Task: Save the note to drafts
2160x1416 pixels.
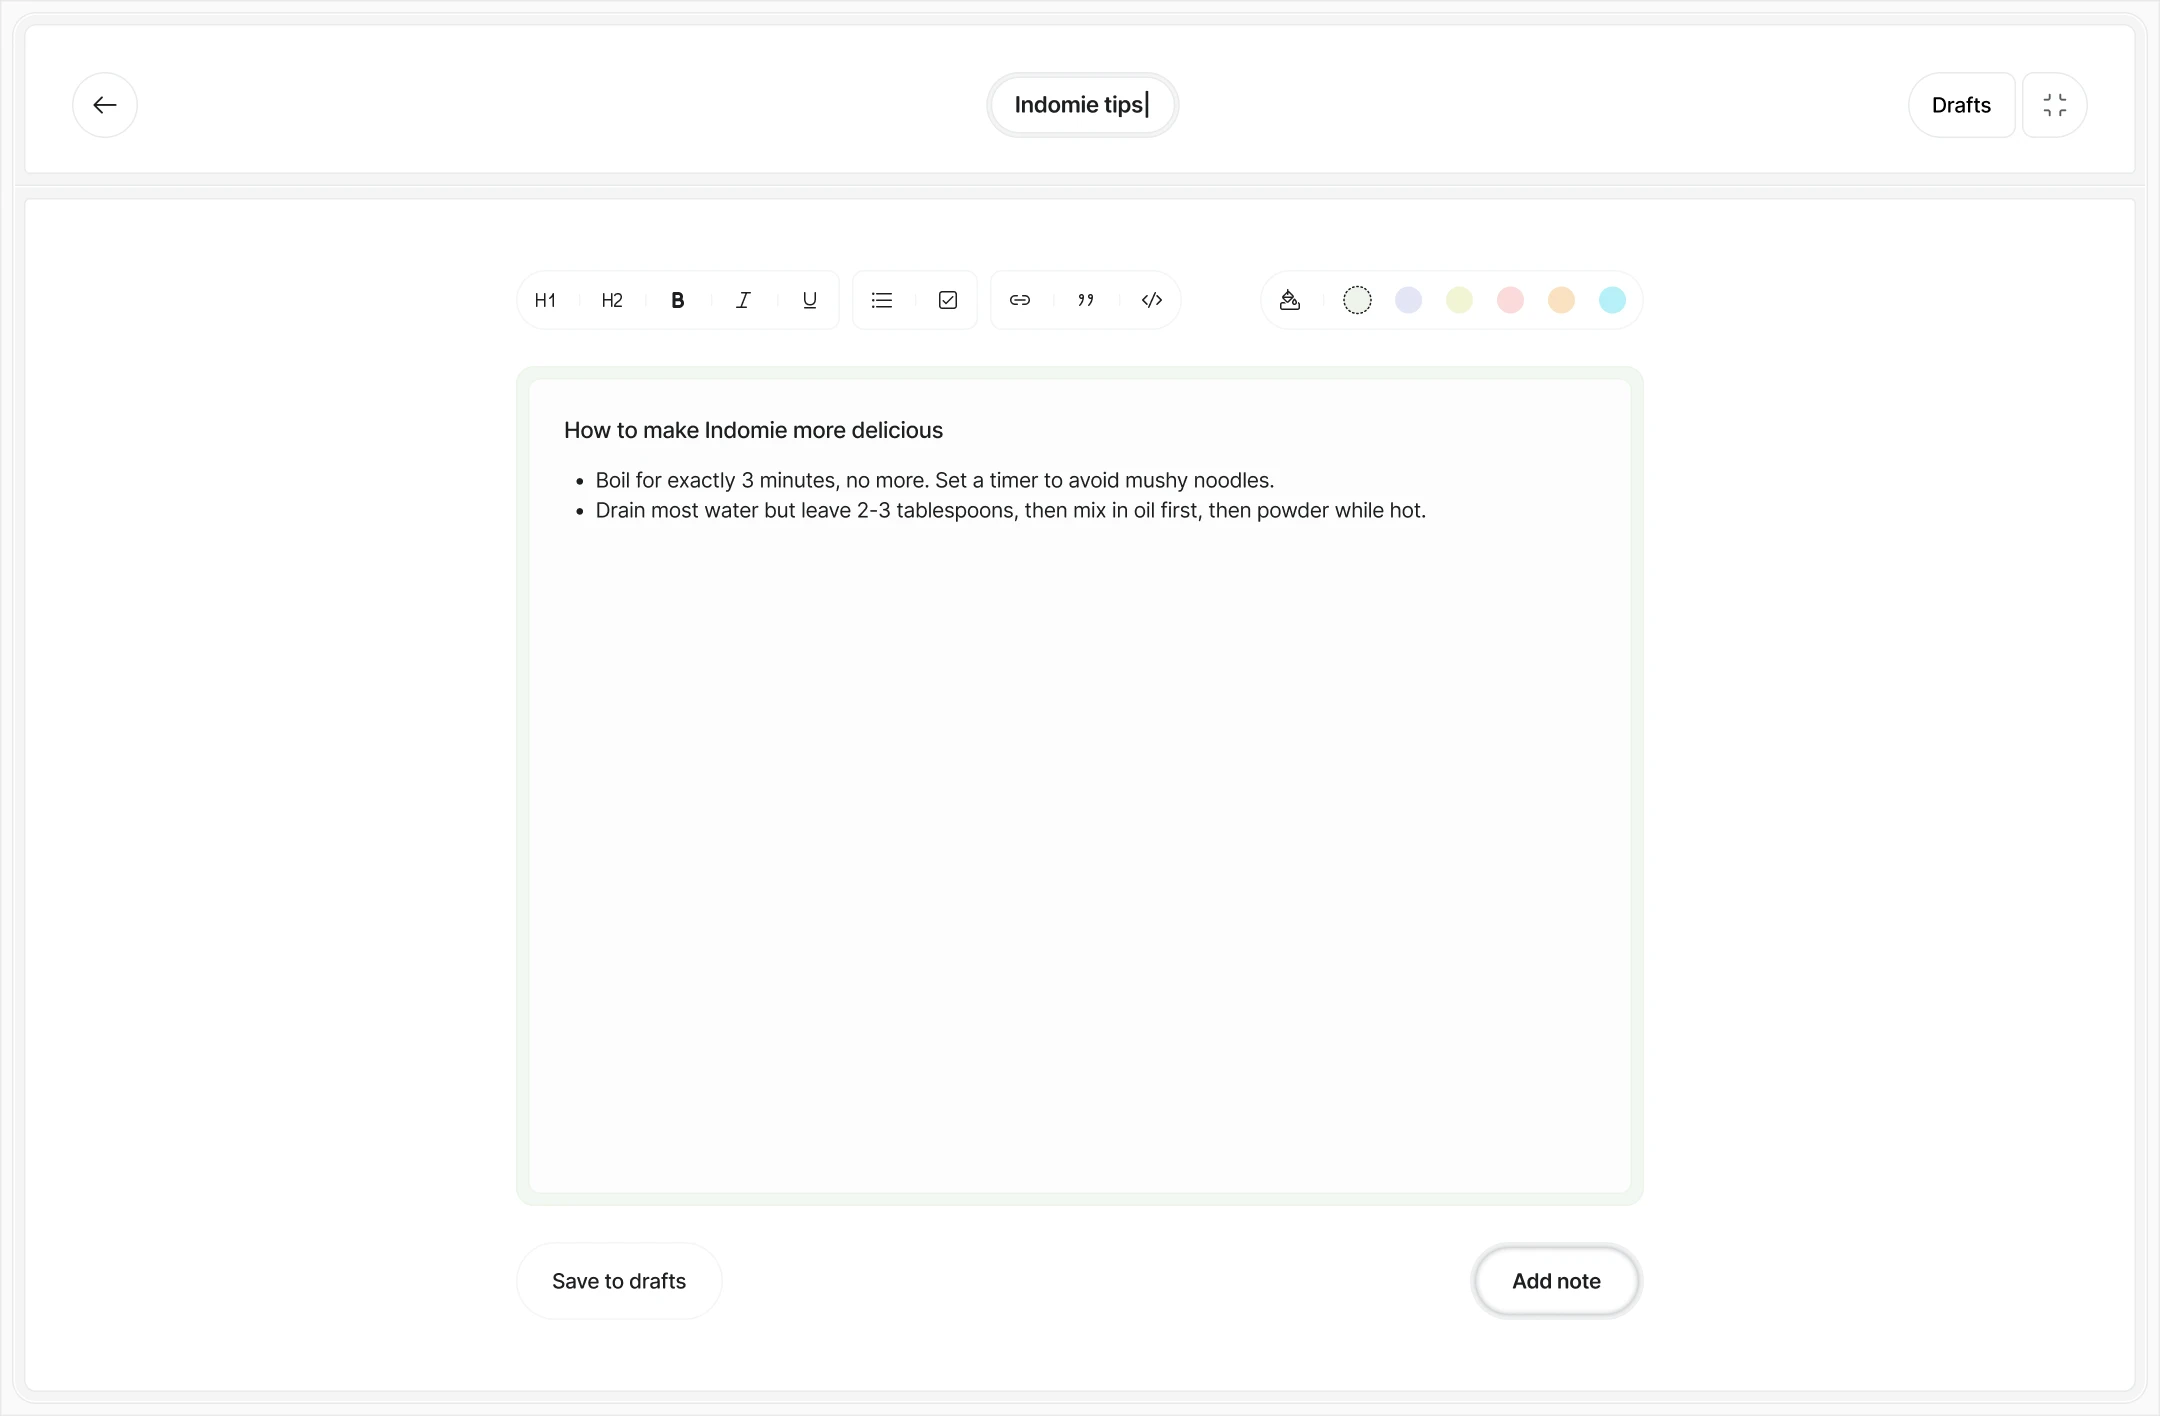Action: click(x=618, y=1281)
